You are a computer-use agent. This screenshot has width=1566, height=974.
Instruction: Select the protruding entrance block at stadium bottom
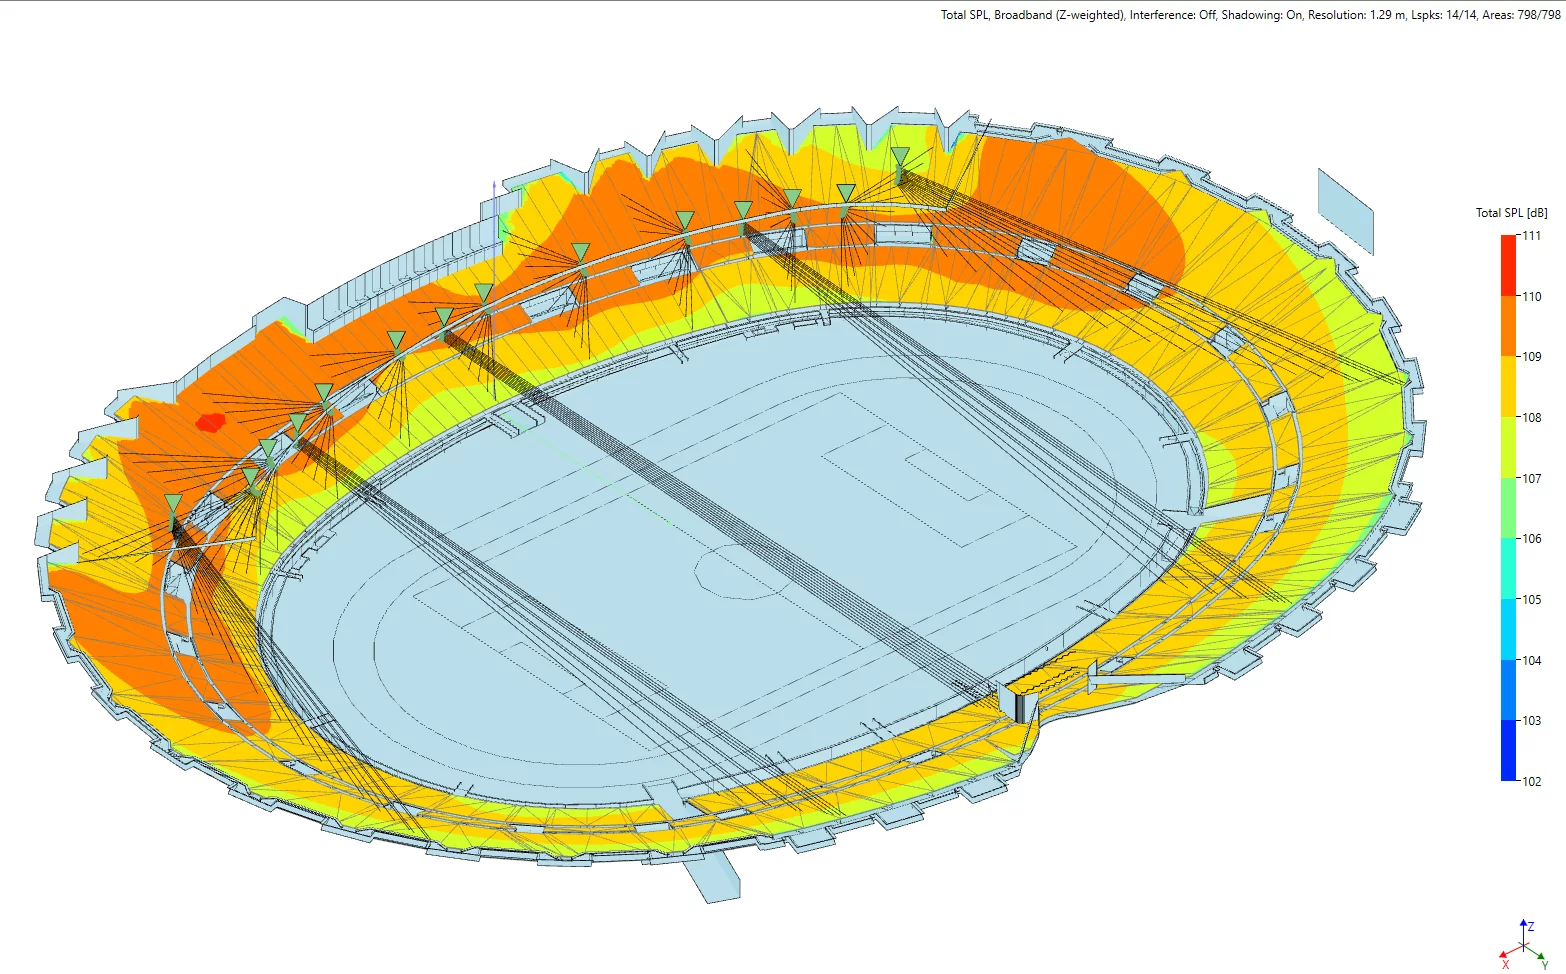coord(713,878)
